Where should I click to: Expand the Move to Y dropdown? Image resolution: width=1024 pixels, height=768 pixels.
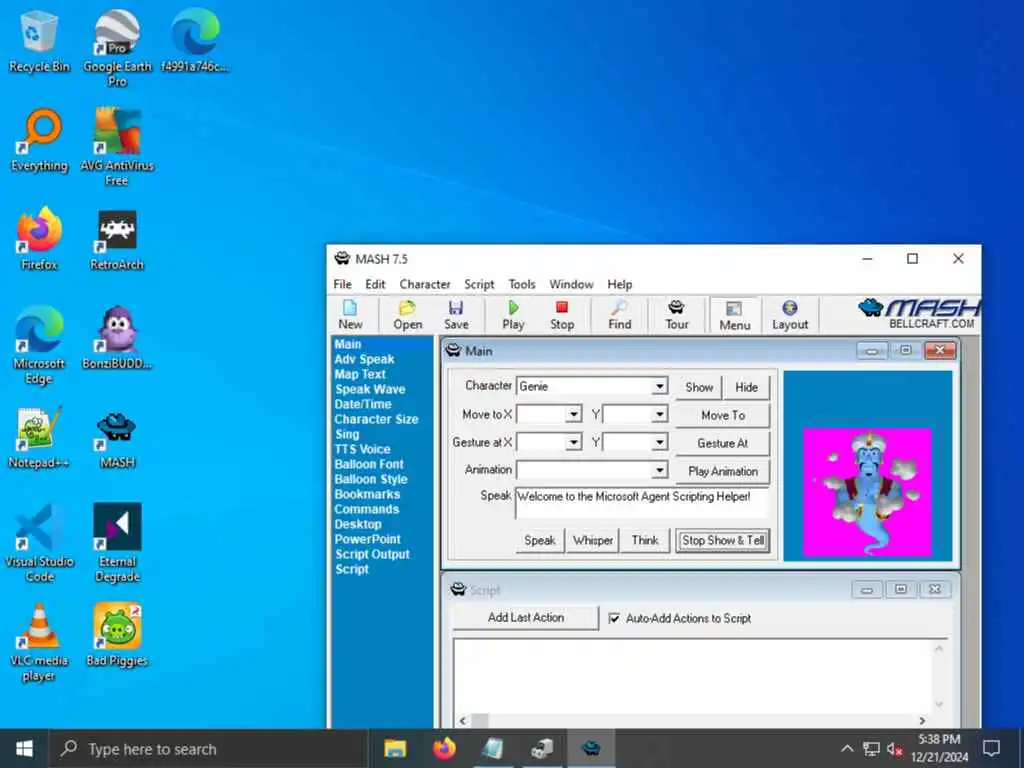[x=660, y=414]
